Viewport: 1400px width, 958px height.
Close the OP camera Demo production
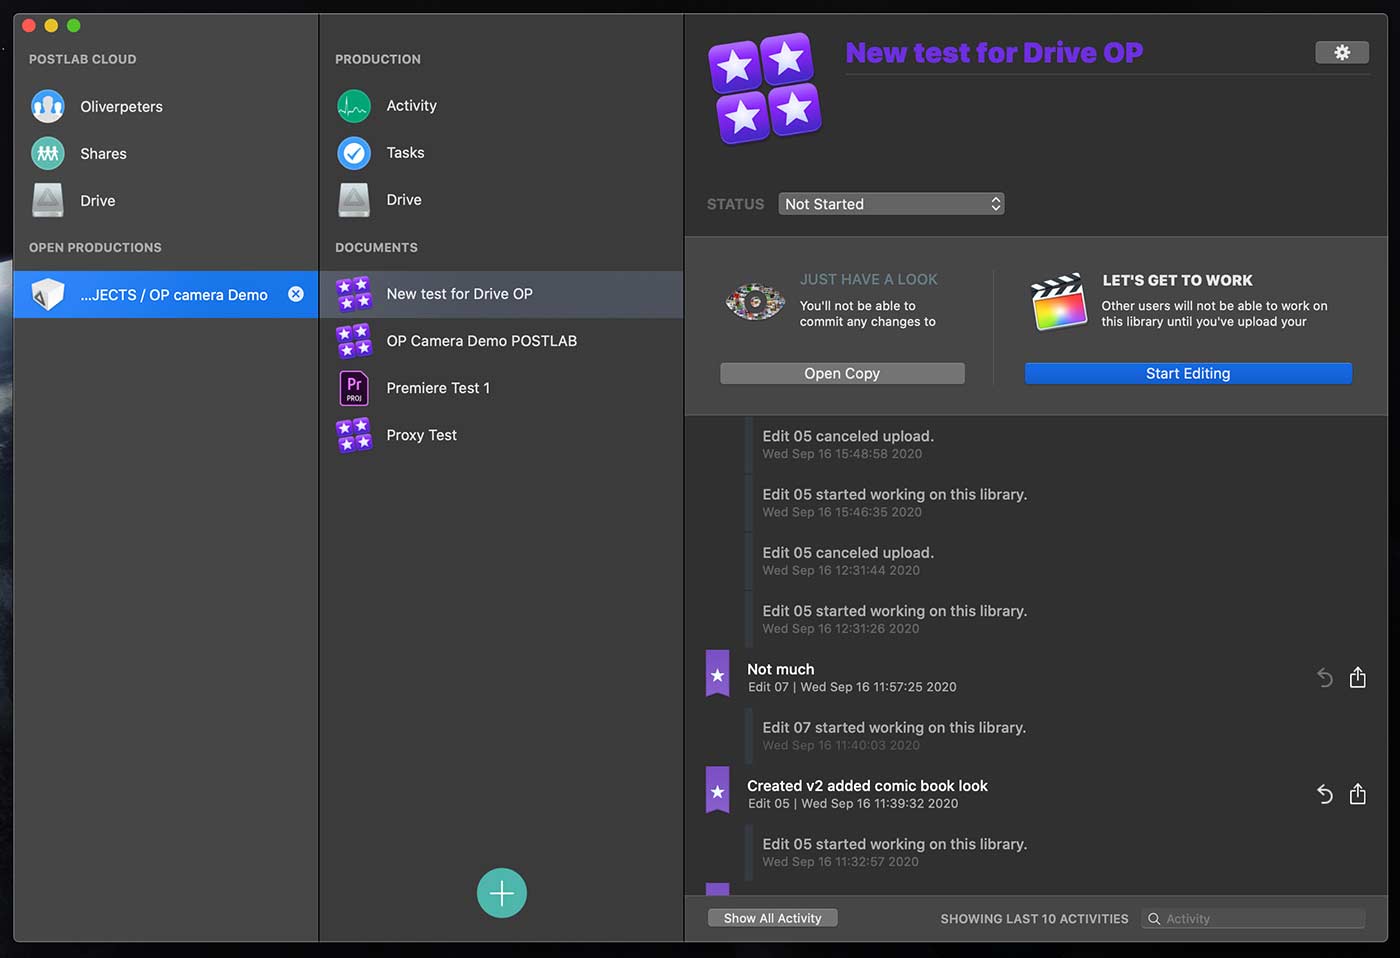point(296,294)
